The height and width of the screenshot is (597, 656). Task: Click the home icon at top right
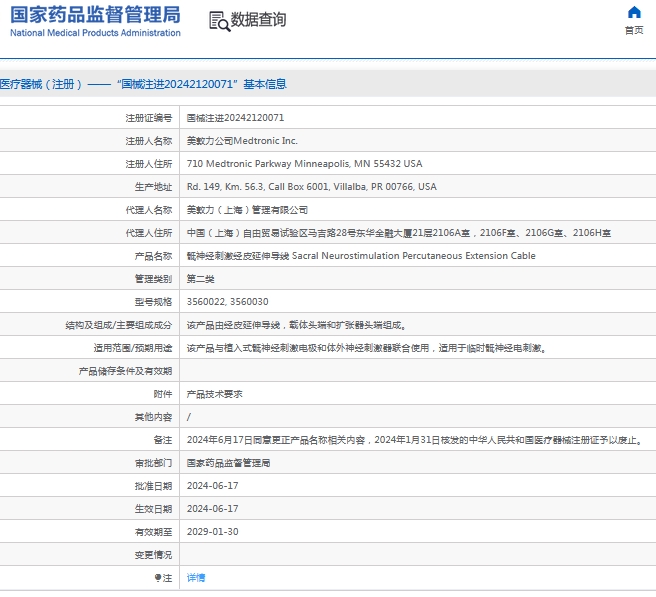(x=634, y=13)
